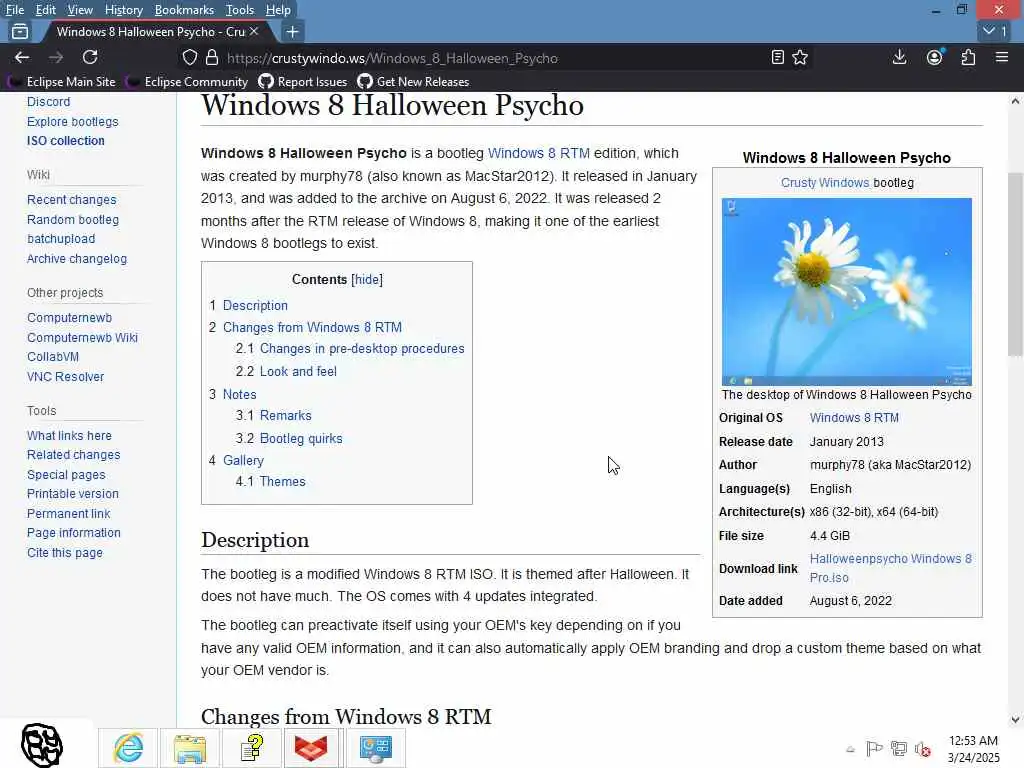The height and width of the screenshot is (768, 1024).
Task: Open the Bookmarks menu
Action: (184, 10)
